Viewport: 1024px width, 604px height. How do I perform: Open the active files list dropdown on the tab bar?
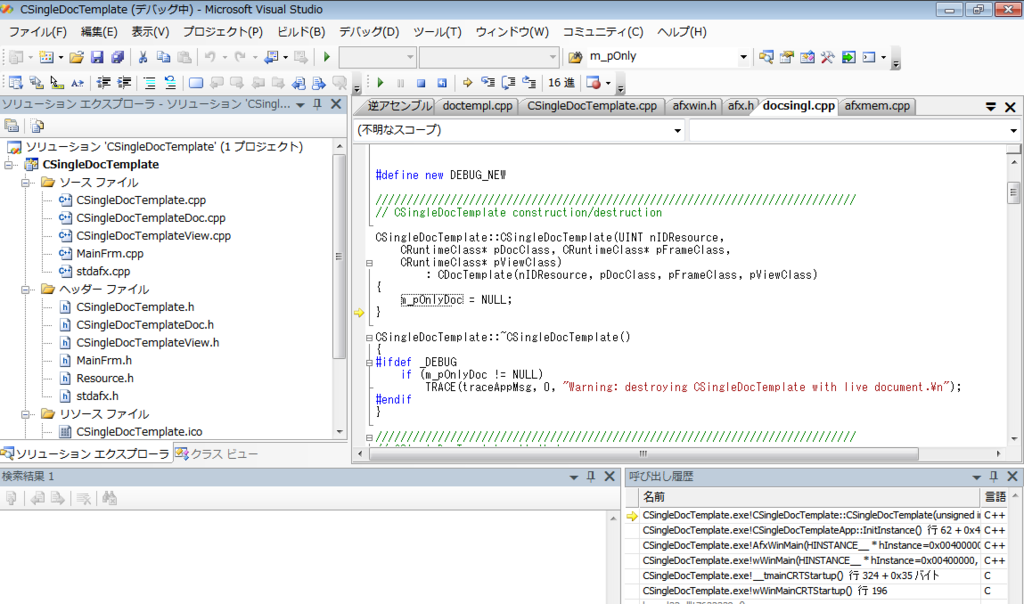point(991,106)
